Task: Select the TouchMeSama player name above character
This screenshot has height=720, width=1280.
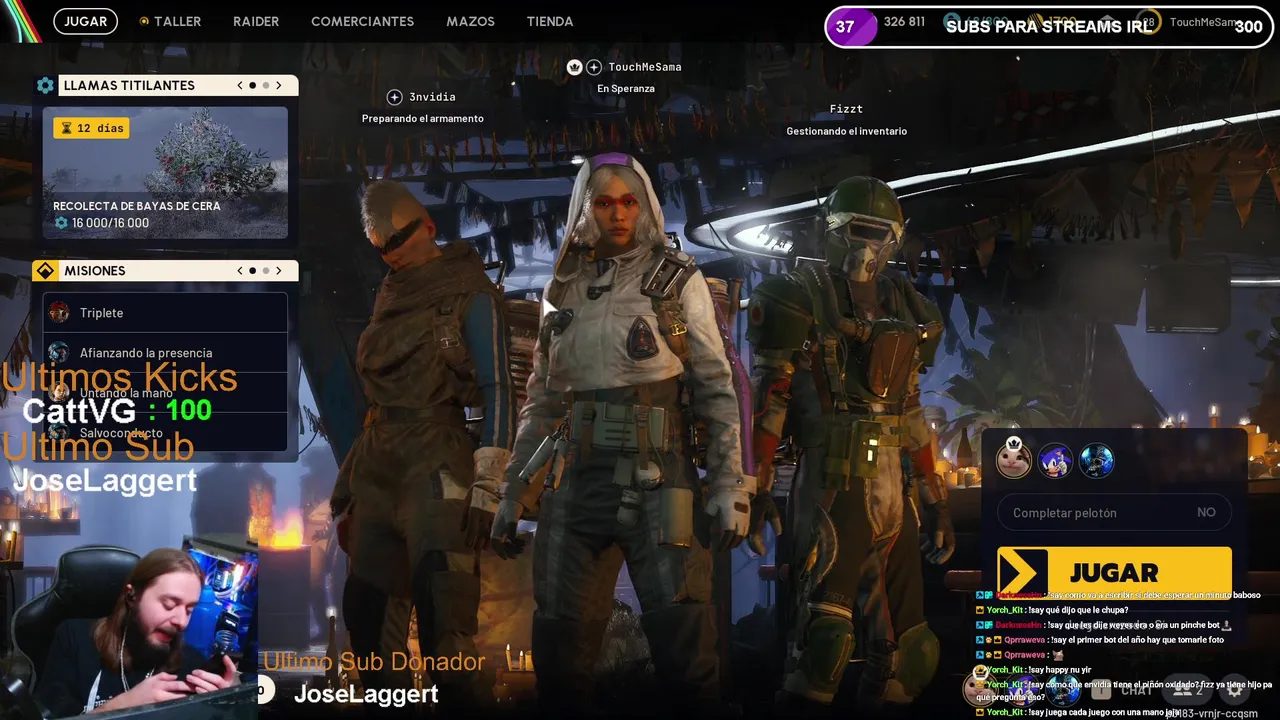Action: tap(645, 67)
